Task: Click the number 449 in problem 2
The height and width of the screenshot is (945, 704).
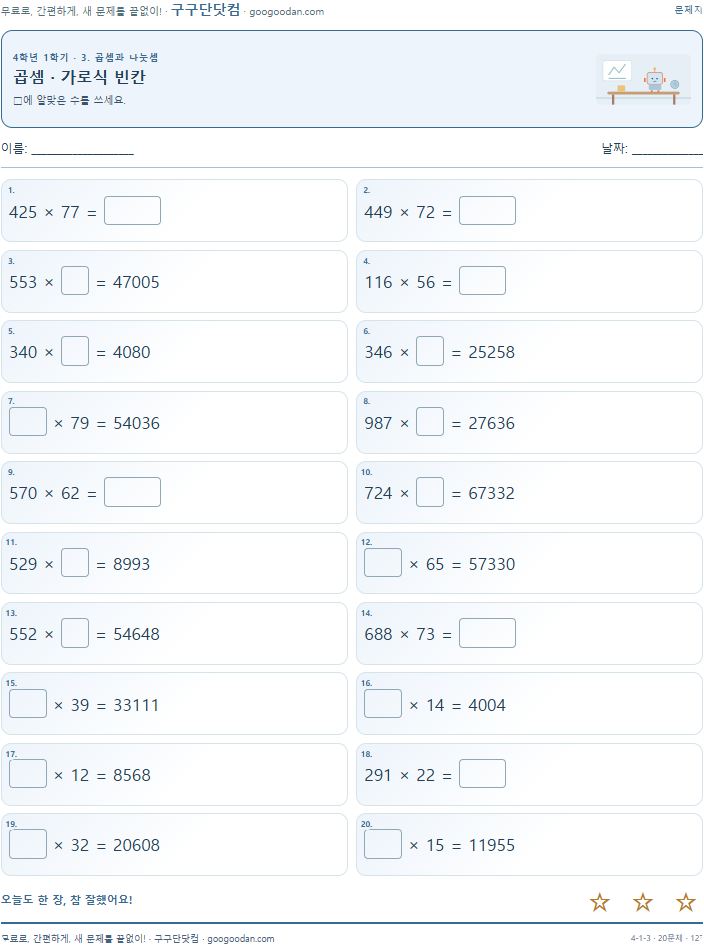Action: [379, 212]
